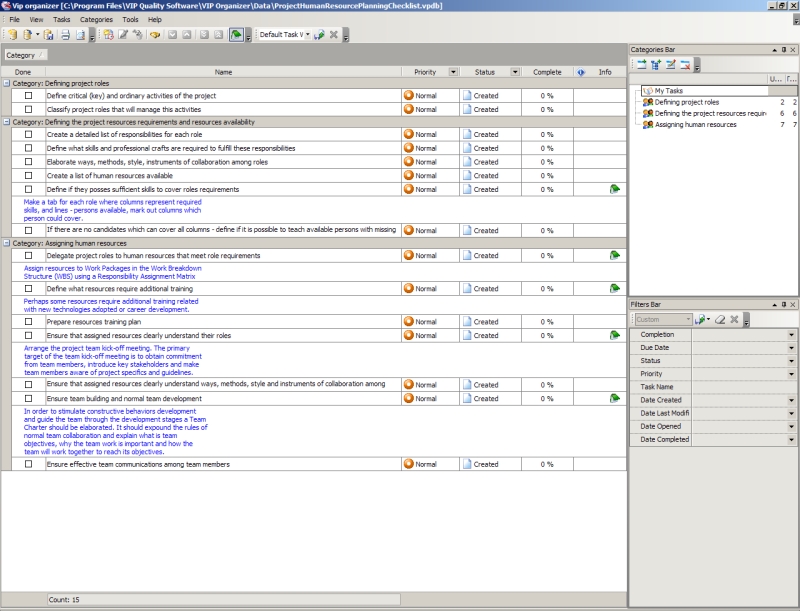The height and width of the screenshot is (611, 800).
Task: Collapse the 'Assigning human resources' category group
Action: [x=6, y=243]
